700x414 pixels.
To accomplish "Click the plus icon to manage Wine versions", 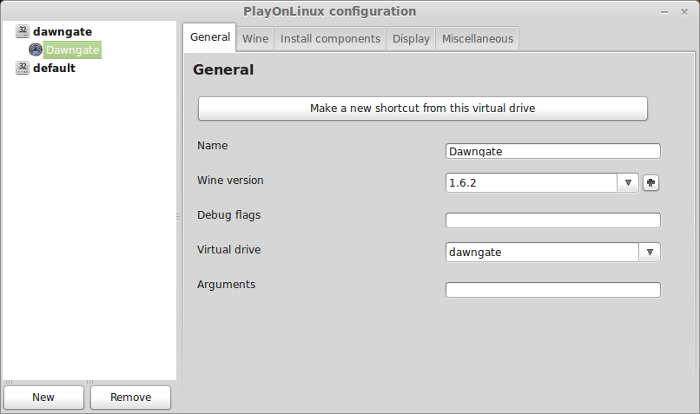I will (651, 183).
